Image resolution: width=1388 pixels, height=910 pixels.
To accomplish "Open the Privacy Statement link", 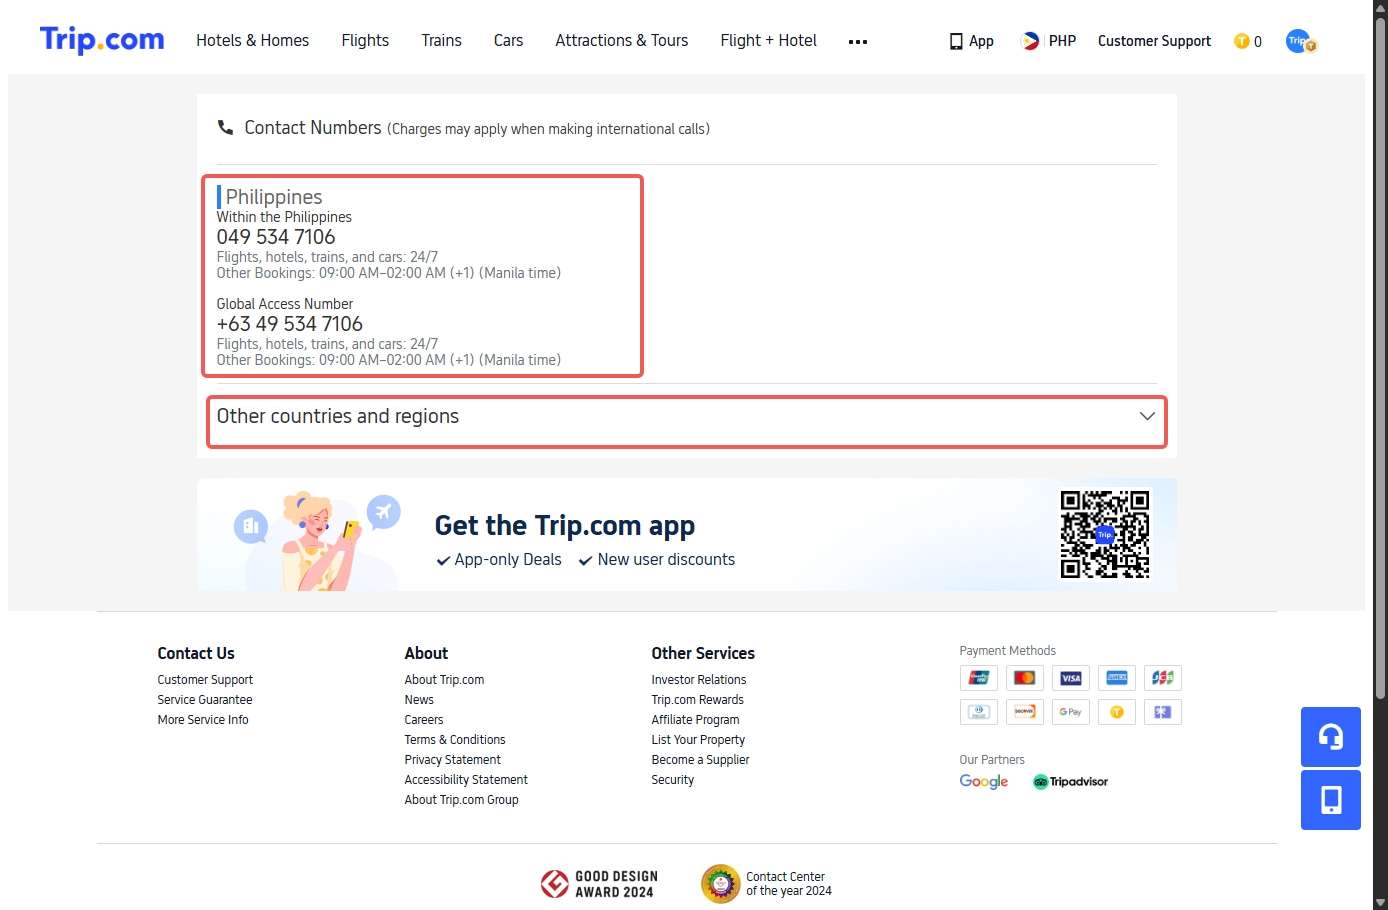I will click(452, 759).
